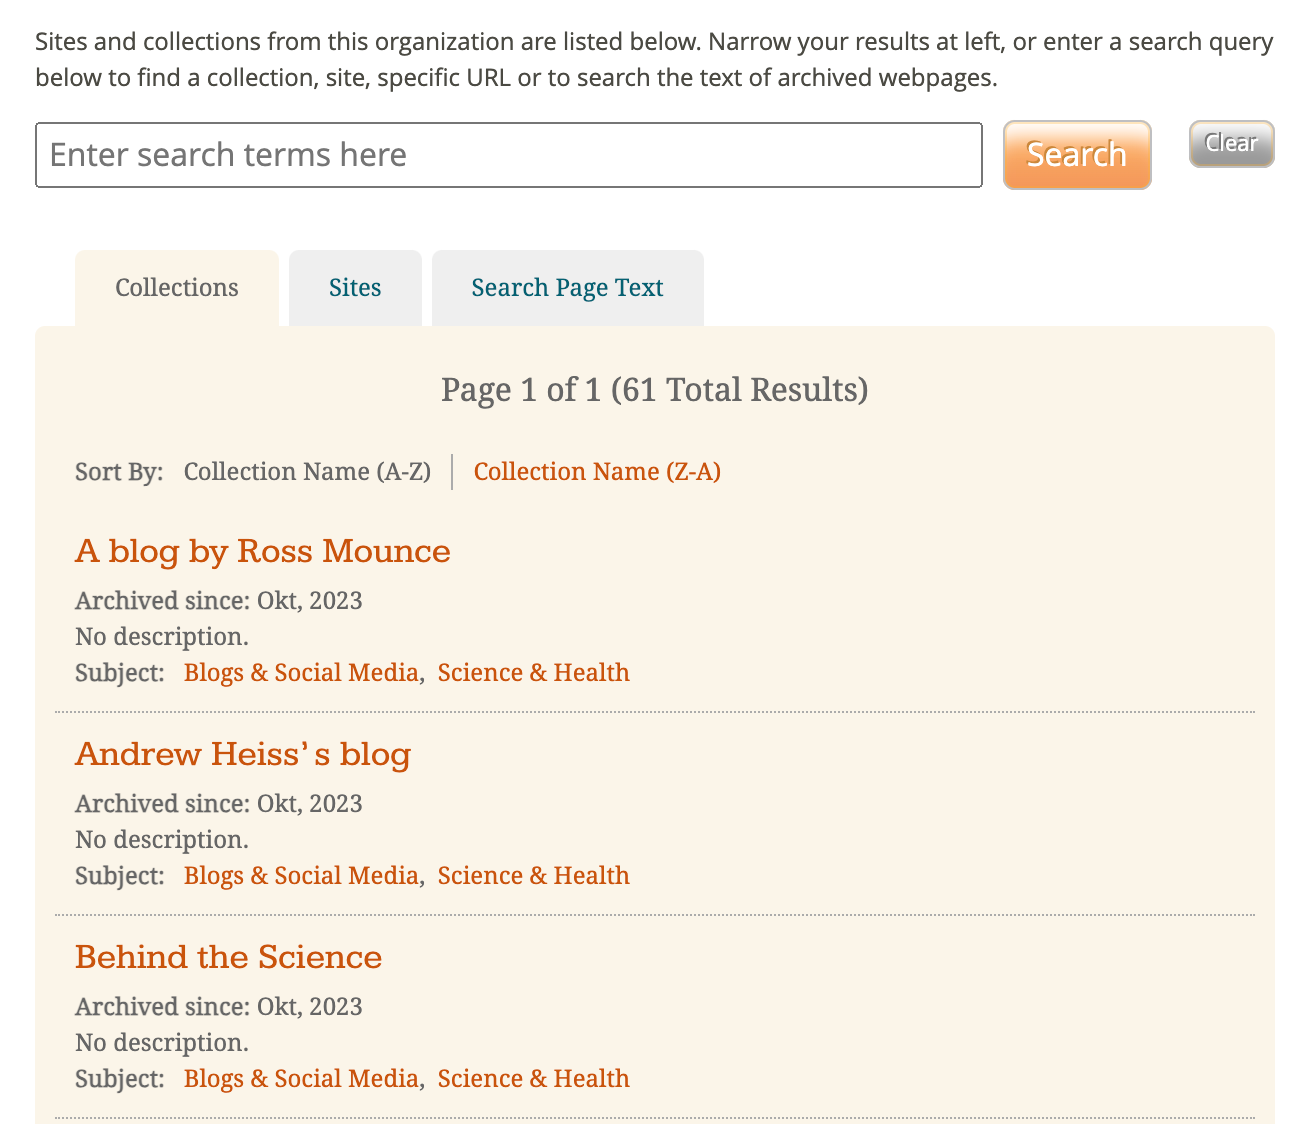Image resolution: width=1304 pixels, height=1124 pixels.
Task: Click Science & Health under Ross Mounce
Action: pyautogui.click(x=533, y=673)
